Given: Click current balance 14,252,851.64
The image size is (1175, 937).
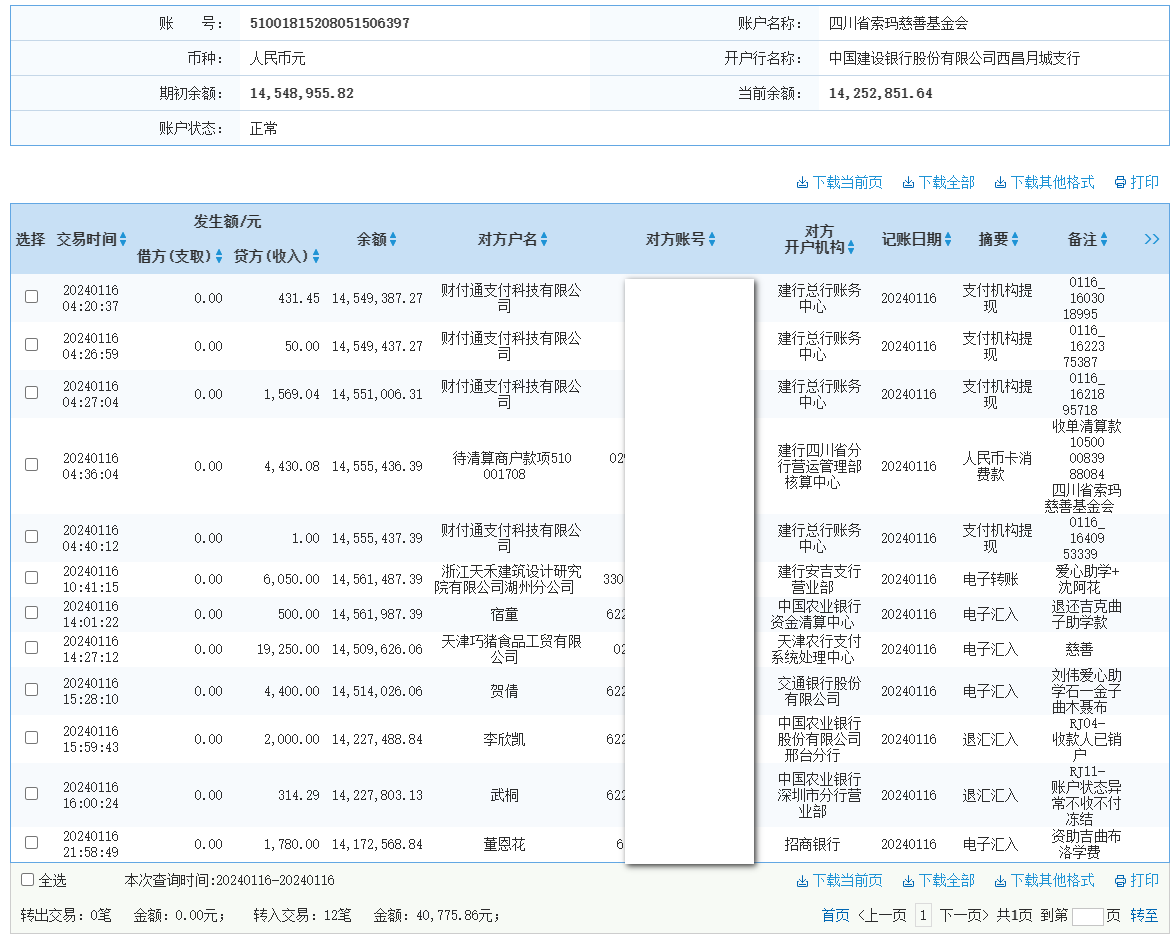Looking at the screenshot, I should point(881,94).
